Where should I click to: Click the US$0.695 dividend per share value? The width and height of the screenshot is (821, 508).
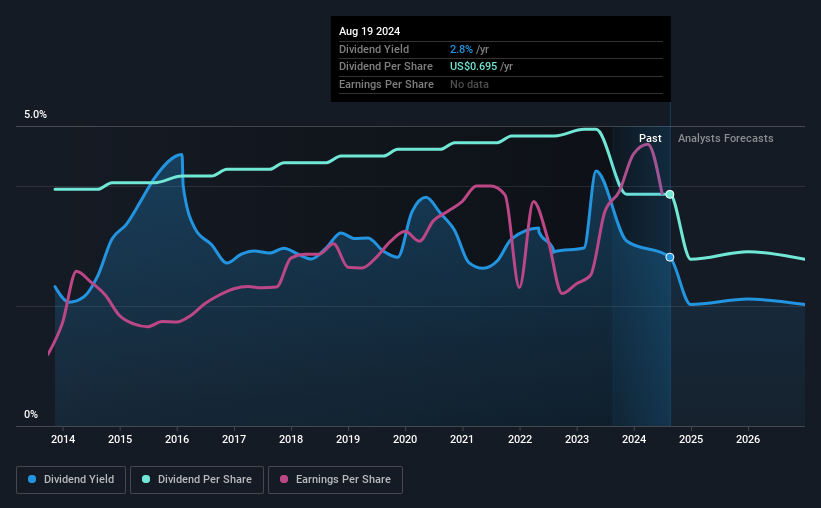473,67
